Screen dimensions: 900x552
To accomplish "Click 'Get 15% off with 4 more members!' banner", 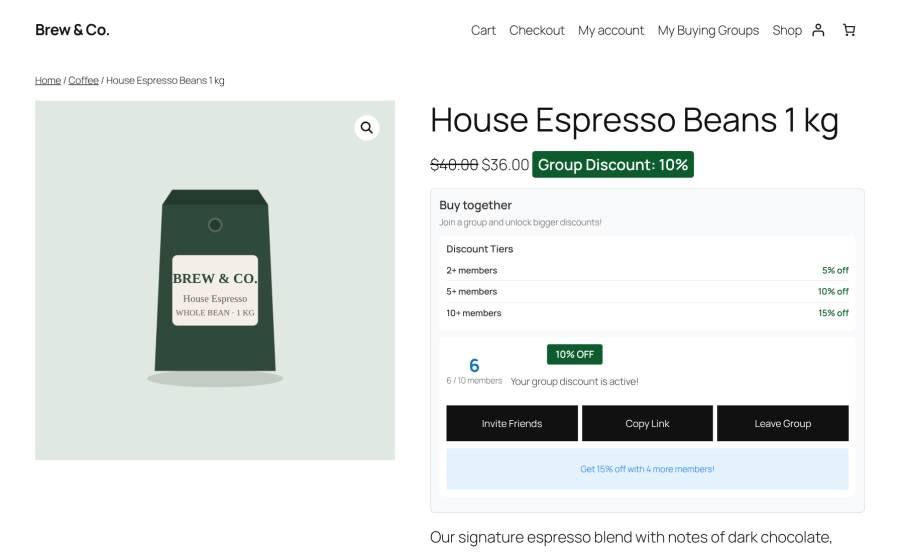I will point(647,469).
